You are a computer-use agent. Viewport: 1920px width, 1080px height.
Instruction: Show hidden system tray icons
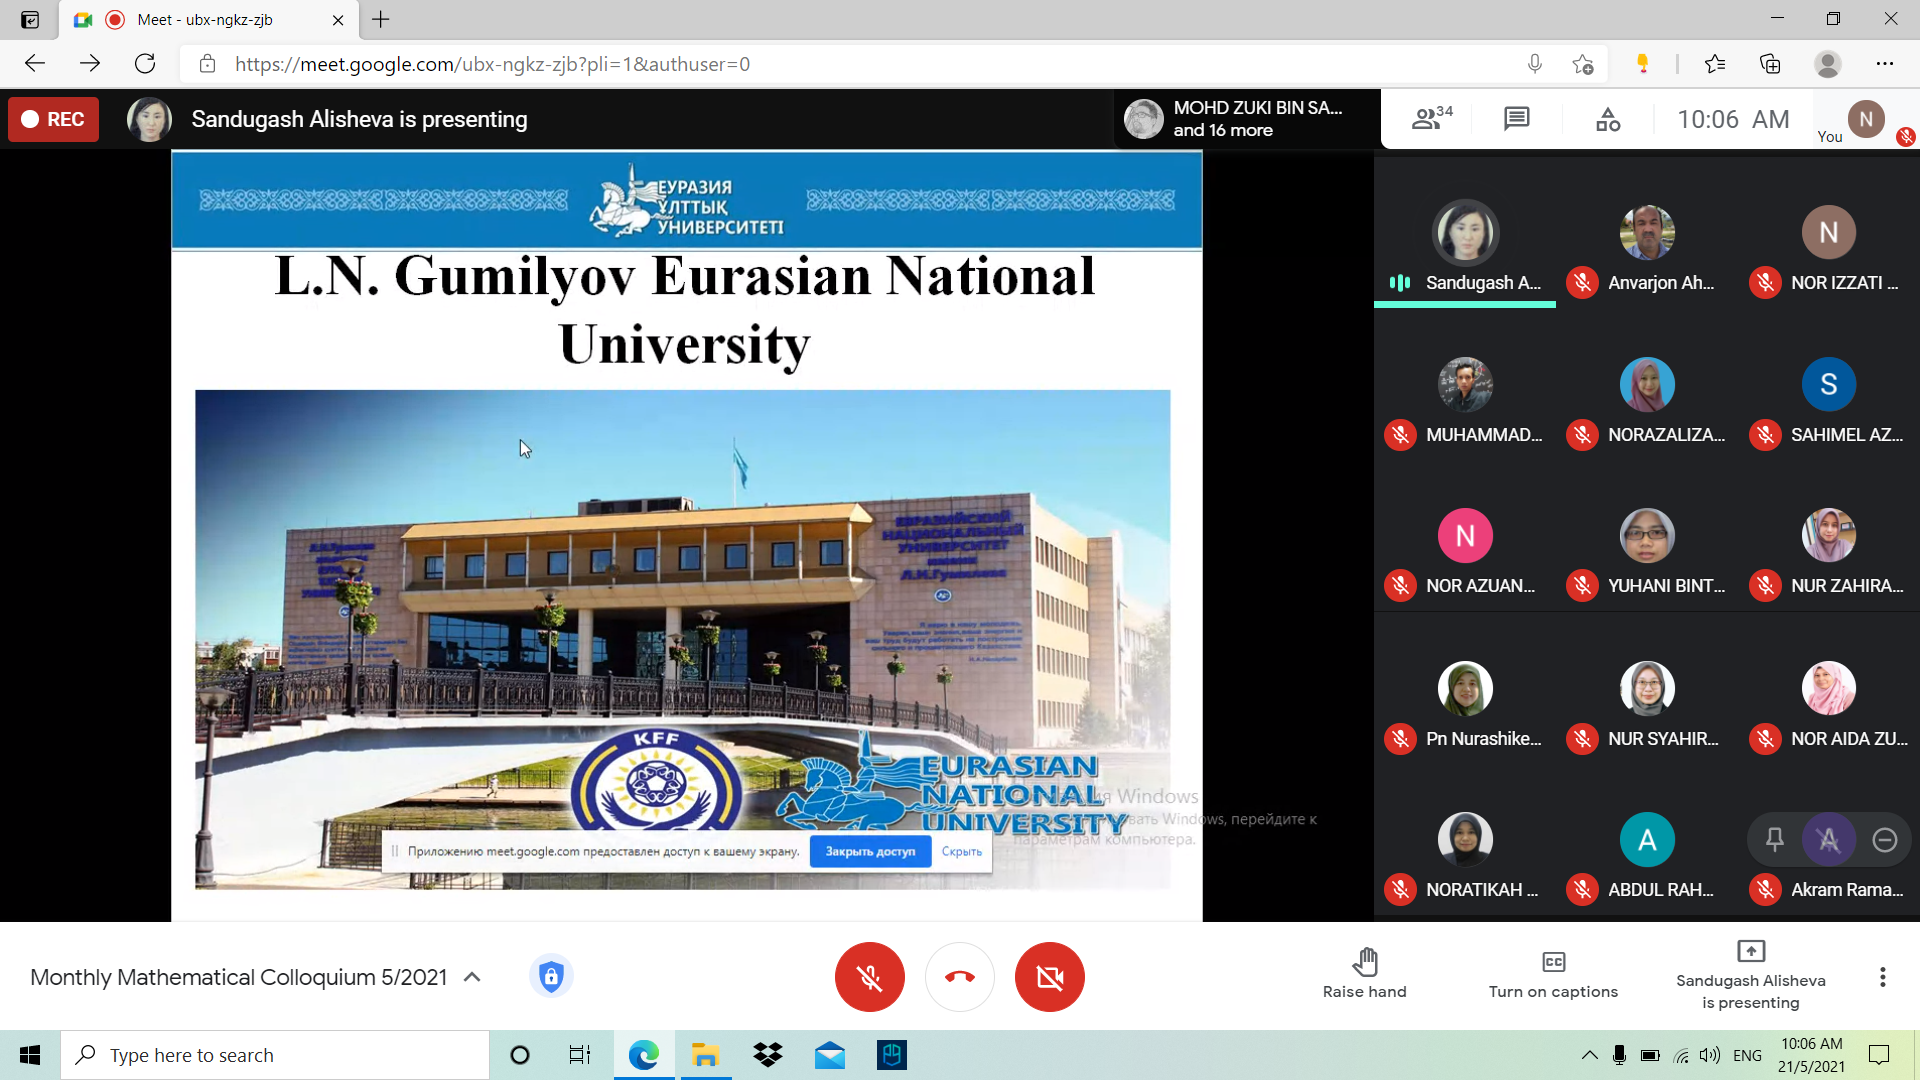1589,1055
